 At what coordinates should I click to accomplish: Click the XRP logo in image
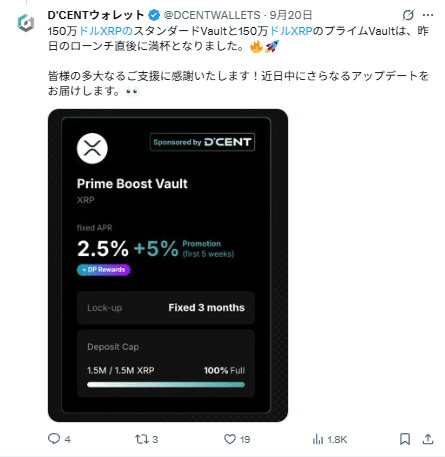point(92,148)
